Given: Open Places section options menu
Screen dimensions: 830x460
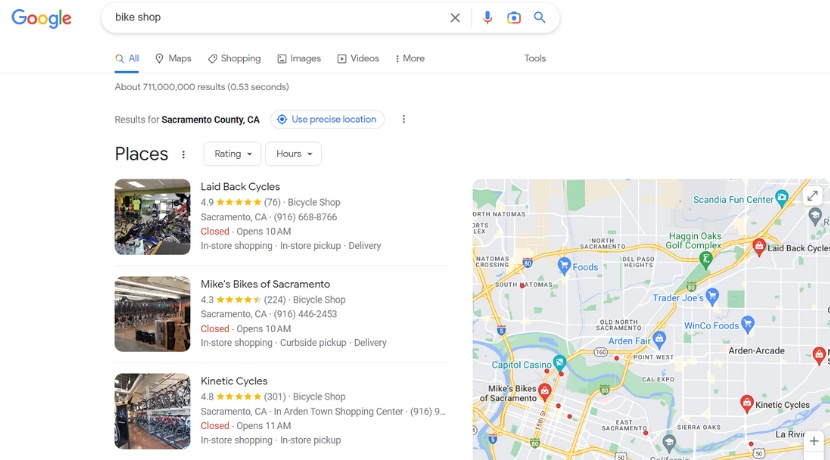Looking at the screenshot, I should pos(183,154).
